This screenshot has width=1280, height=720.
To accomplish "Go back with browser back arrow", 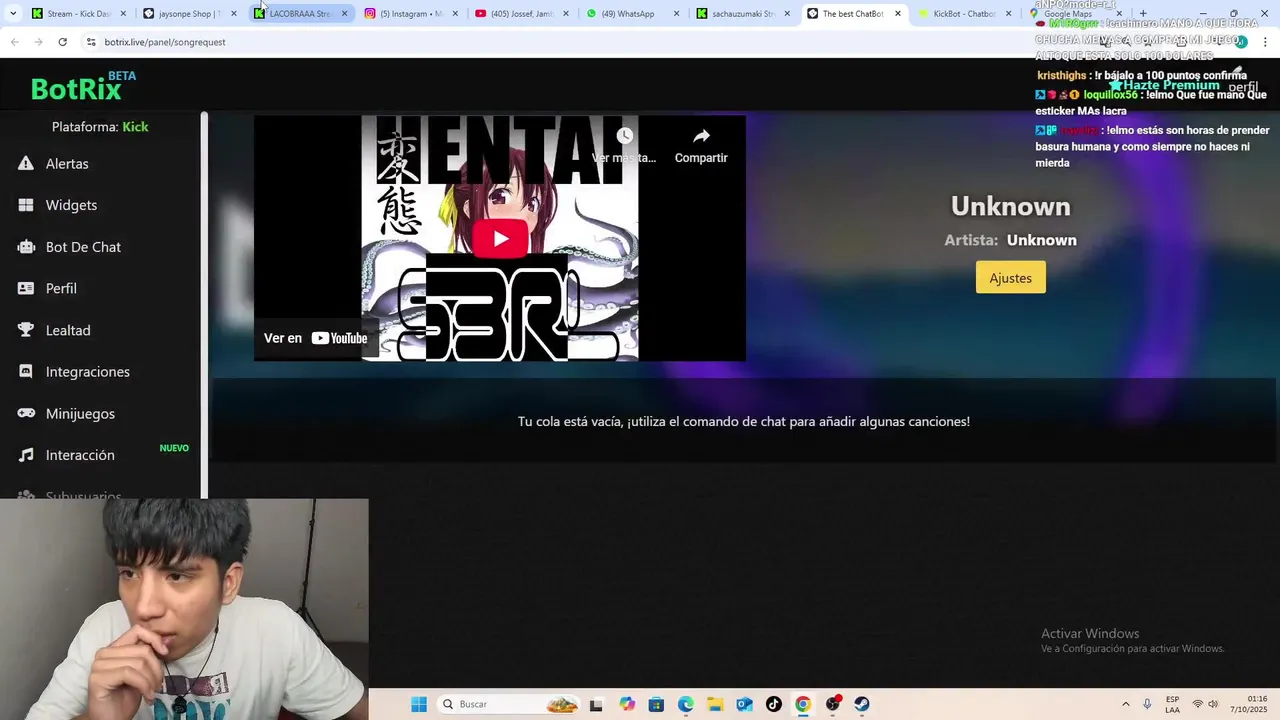I will pos(14,42).
